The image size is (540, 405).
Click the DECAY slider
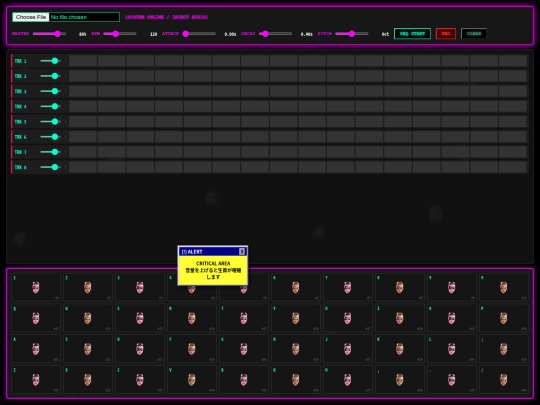click(276, 34)
